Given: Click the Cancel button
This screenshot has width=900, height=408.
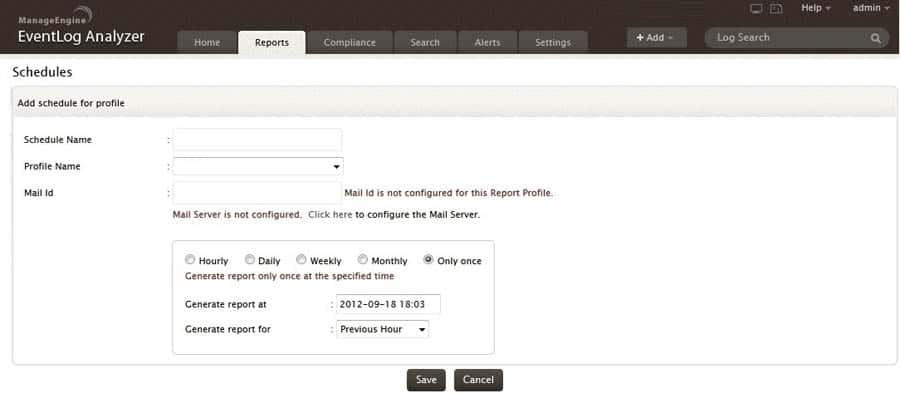Looking at the screenshot, I should pos(478,380).
